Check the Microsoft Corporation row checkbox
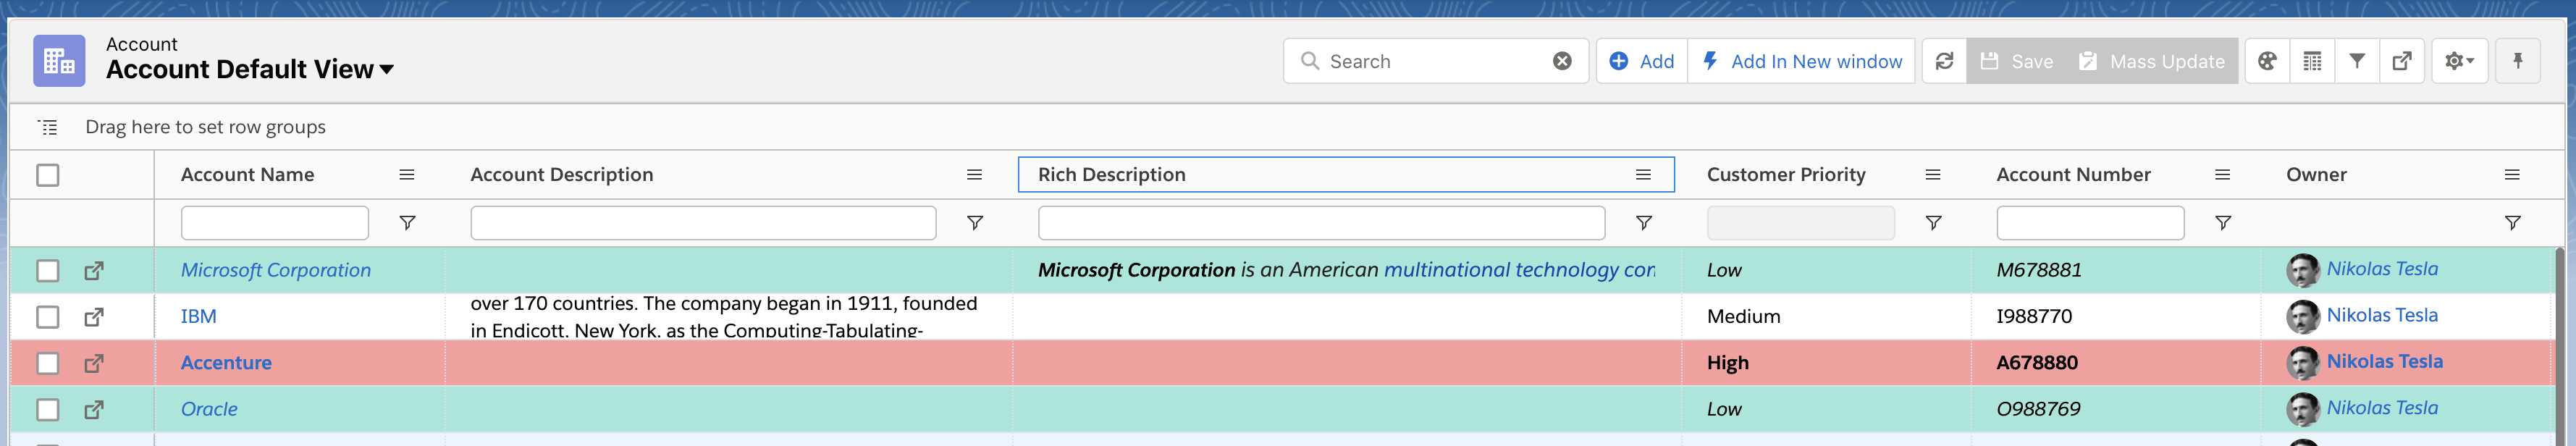 coord(47,271)
